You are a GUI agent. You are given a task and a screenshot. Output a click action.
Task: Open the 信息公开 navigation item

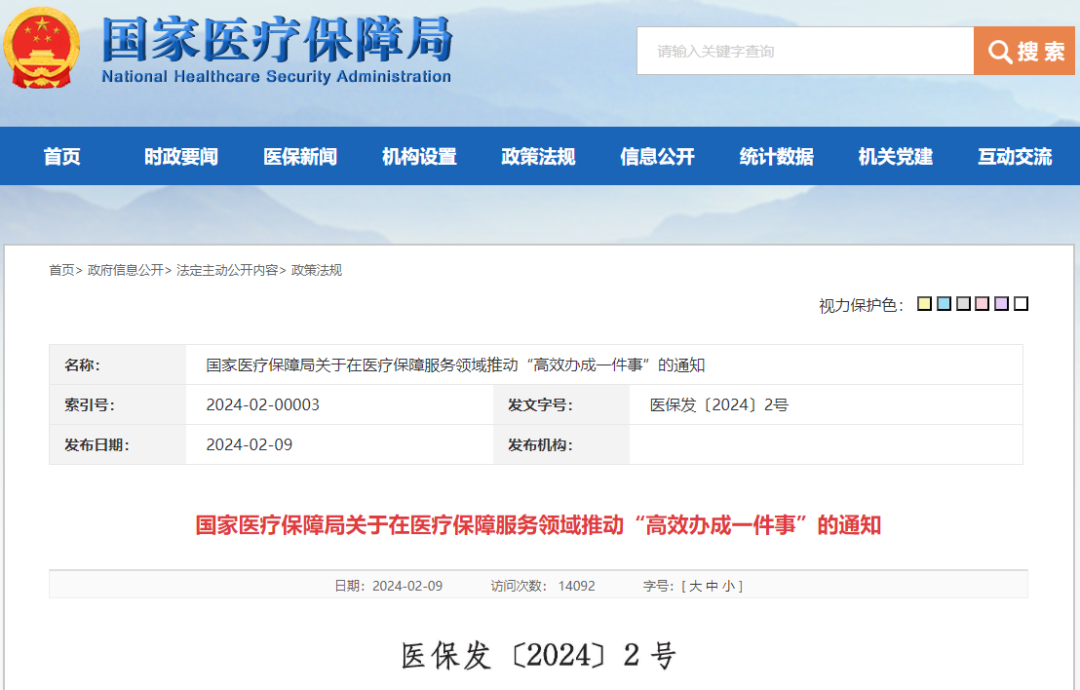pyautogui.click(x=658, y=156)
